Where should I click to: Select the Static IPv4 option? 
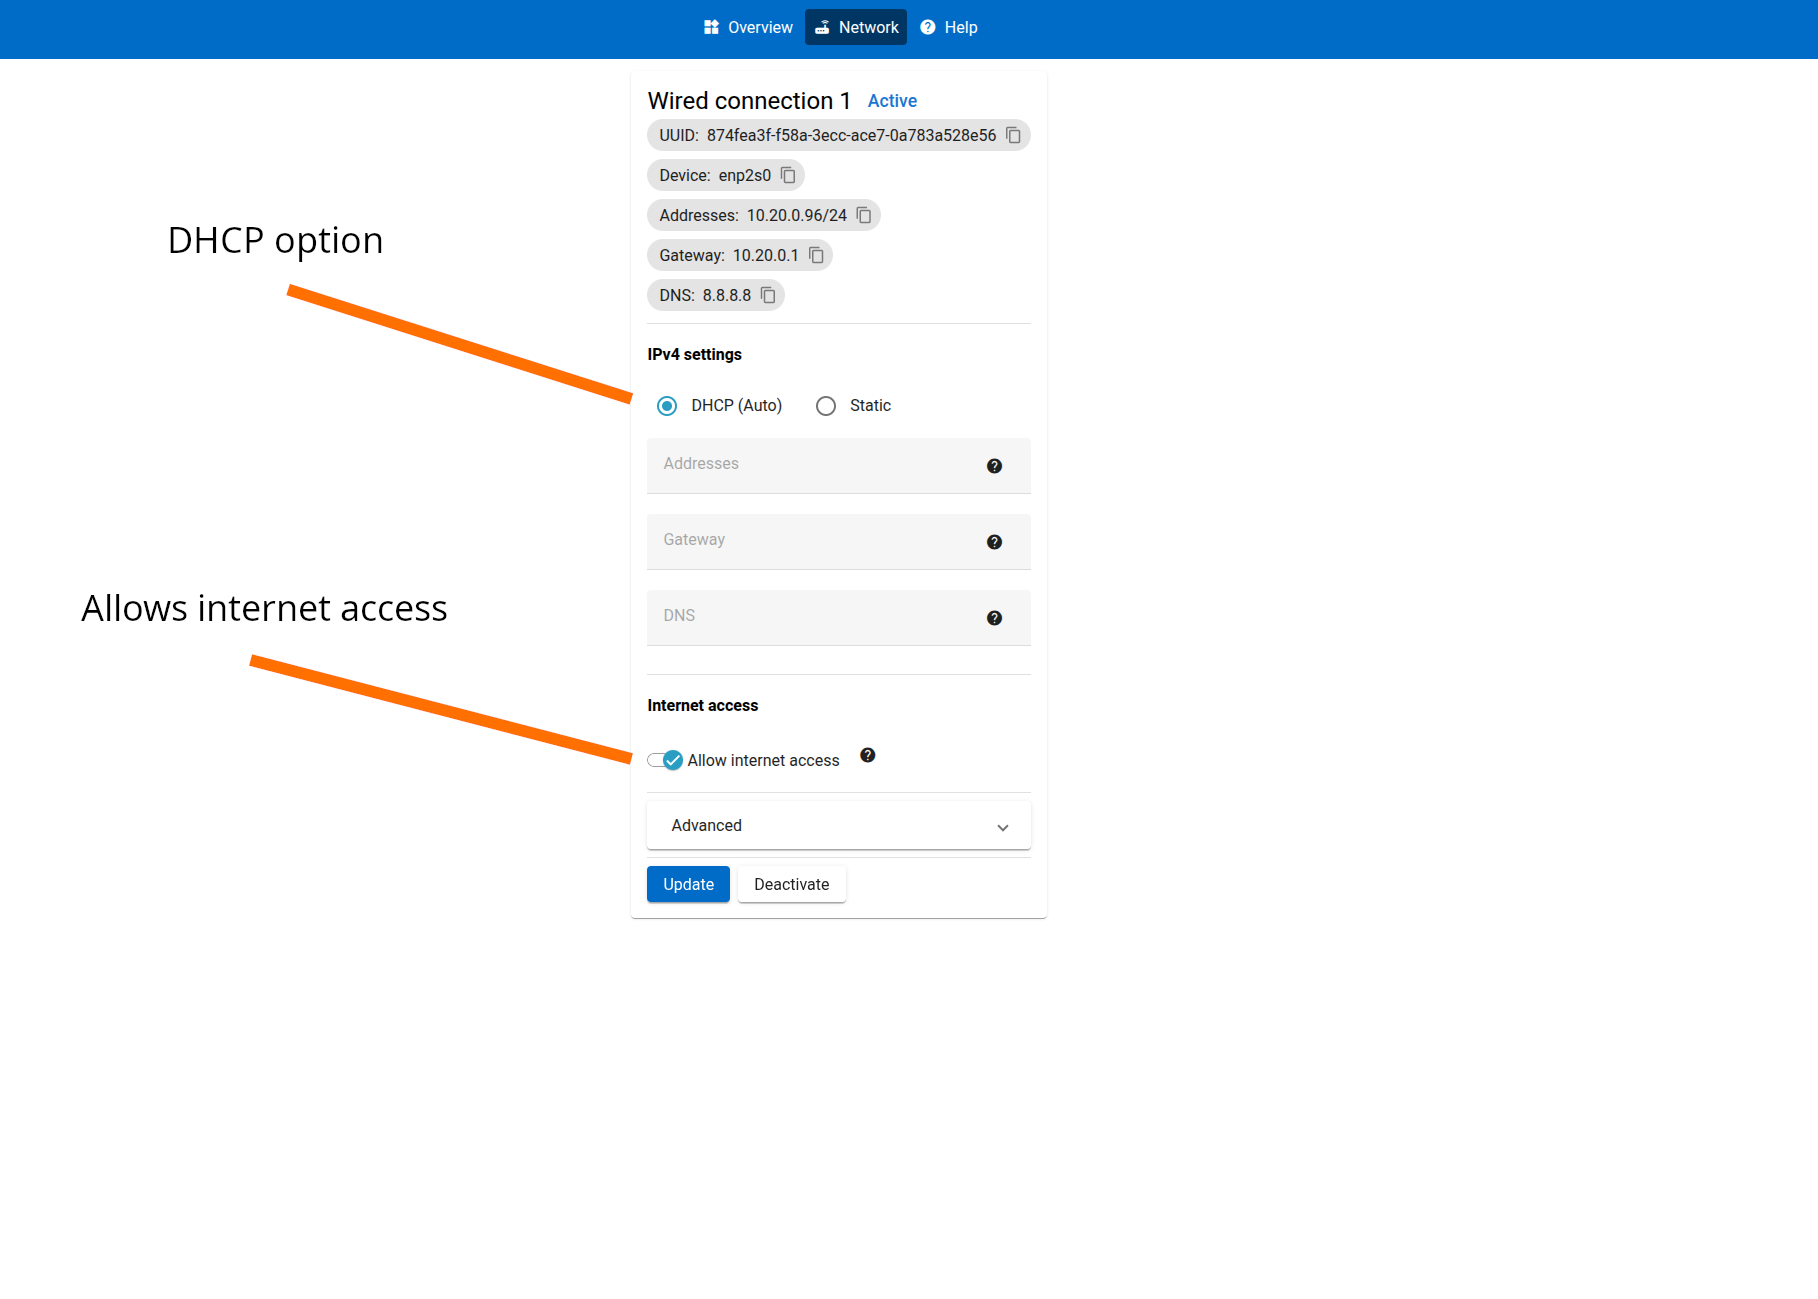click(x=826, y=406)
